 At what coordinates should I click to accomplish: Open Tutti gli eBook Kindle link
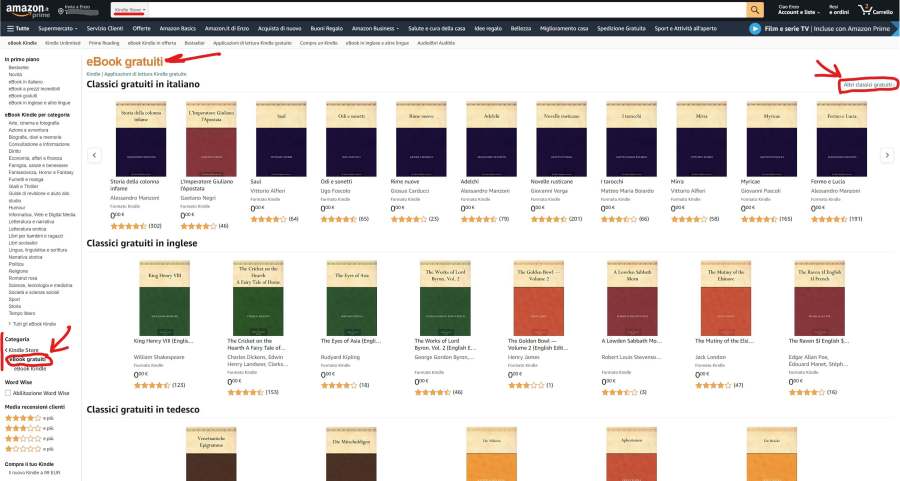(33, 324)
